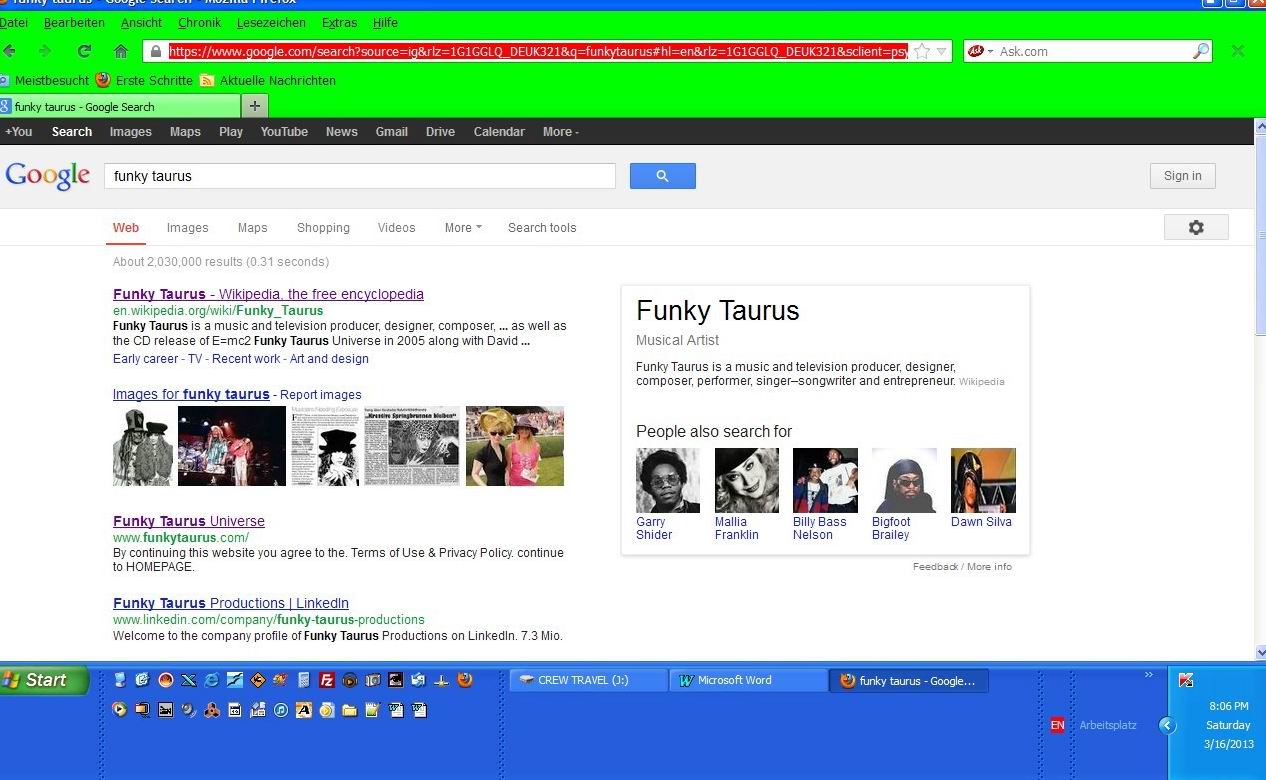This screenshot has height=780, width=1266.
Task: Click the padlock site identity icon
Action: click(x=156, y=51)
